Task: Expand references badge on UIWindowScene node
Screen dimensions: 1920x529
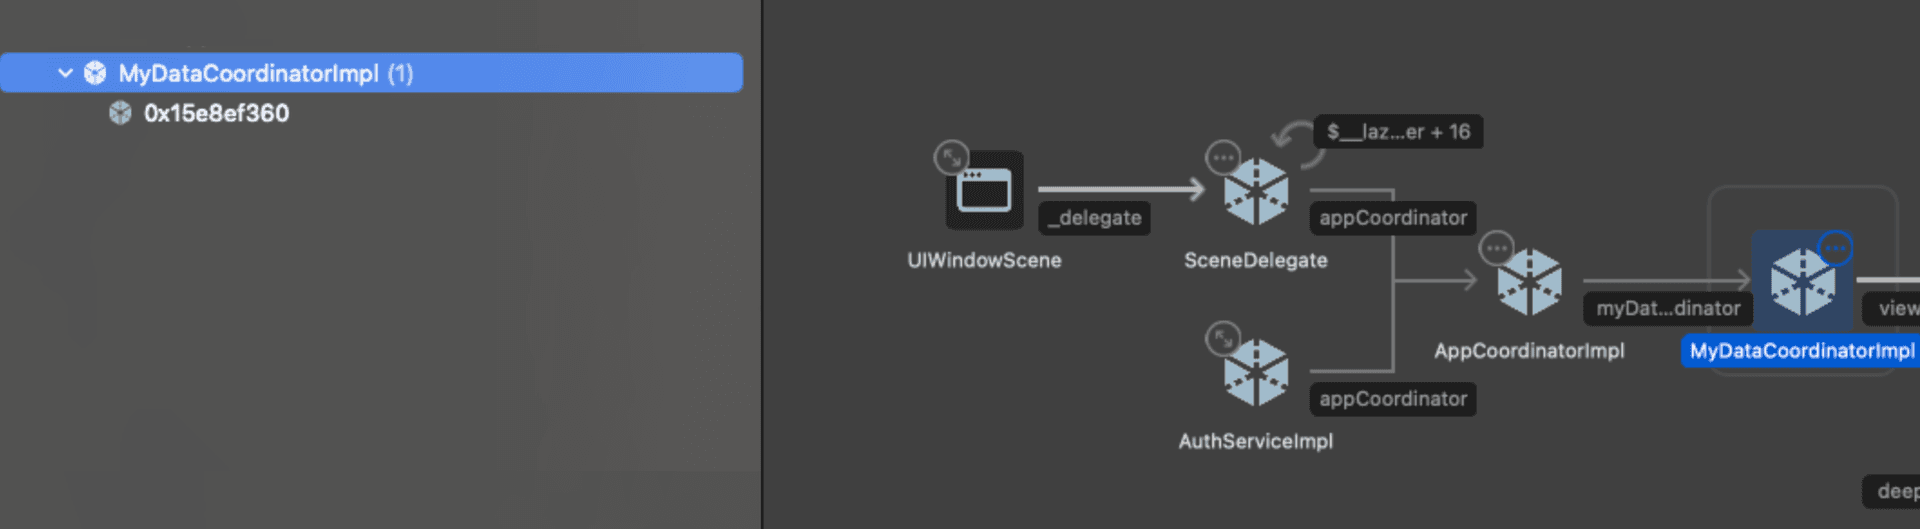Action: coord(951,157)
